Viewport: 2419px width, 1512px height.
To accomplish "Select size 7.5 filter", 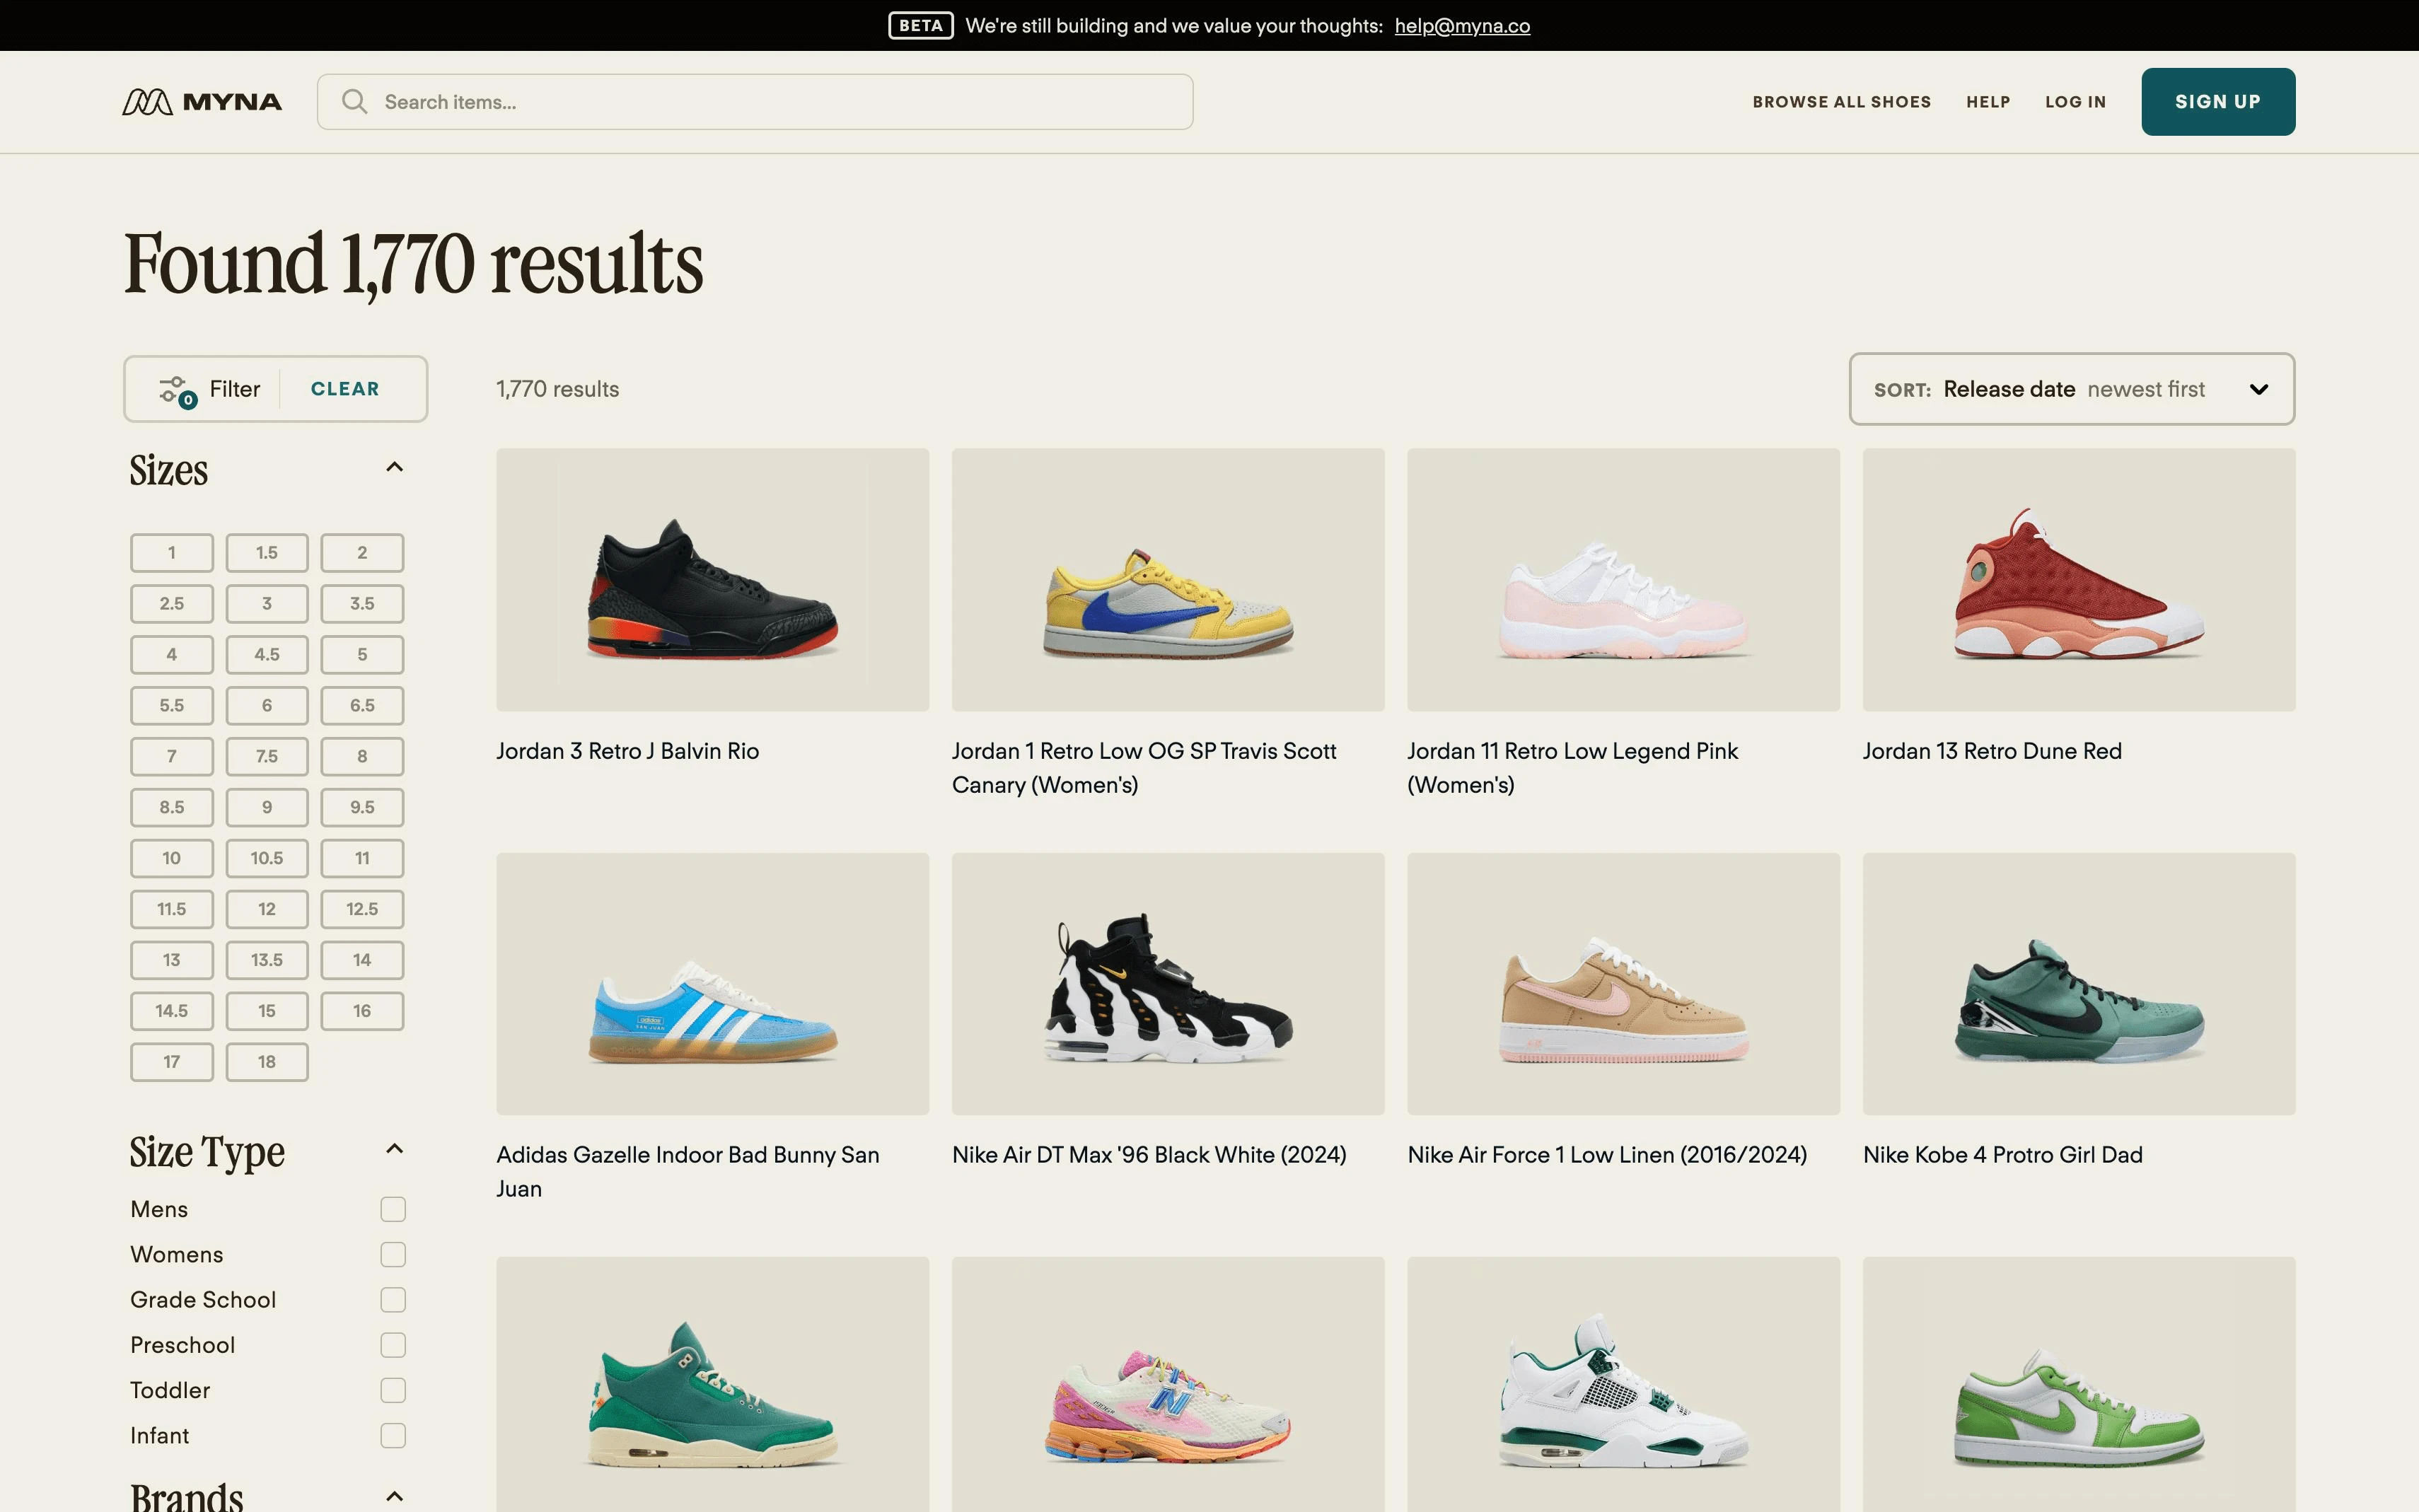I will [x=267, y=757].
